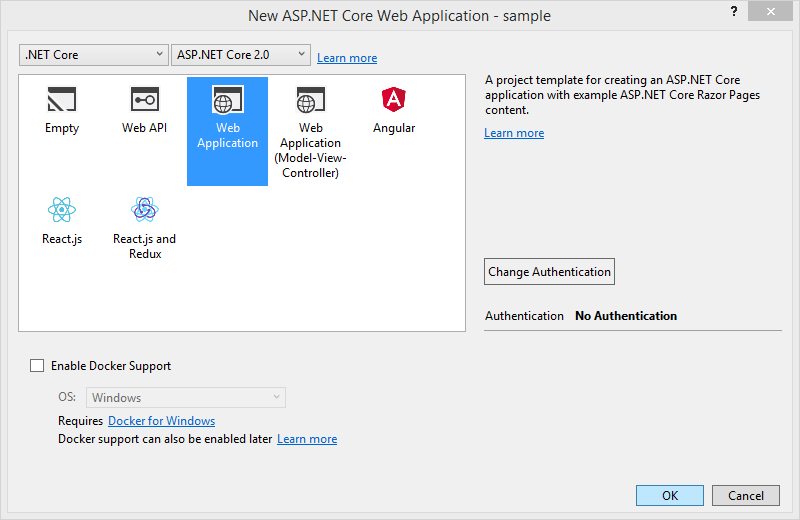The width and height of the screenshot is (800, 520).
Task: Cancel the new project dialog
Action: [x=746, y=495]
